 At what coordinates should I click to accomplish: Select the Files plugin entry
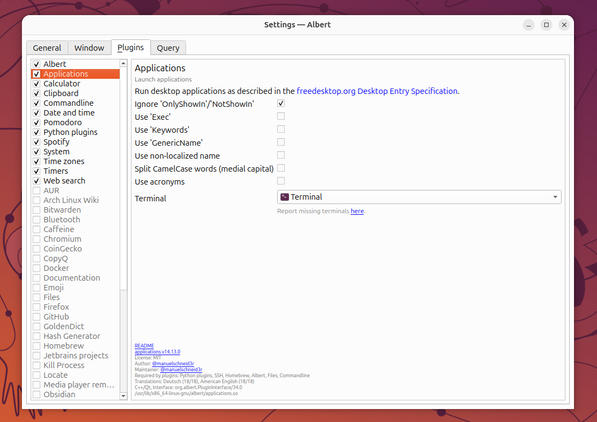click(x=75, y=297)
